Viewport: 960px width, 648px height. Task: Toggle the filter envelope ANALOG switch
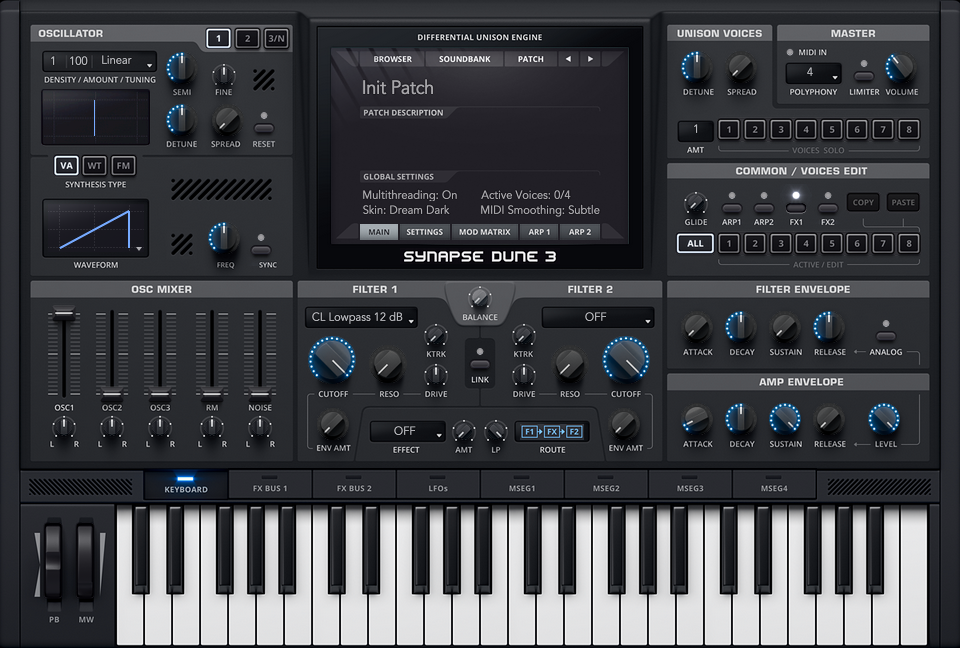[x=886, y=336]
